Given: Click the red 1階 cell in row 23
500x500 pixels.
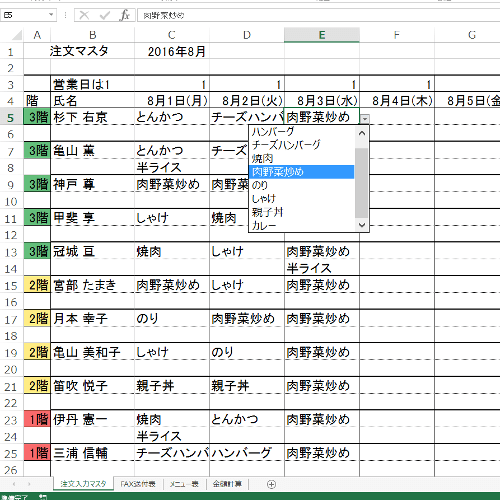Looking at the screenshot, I should 37,419.
